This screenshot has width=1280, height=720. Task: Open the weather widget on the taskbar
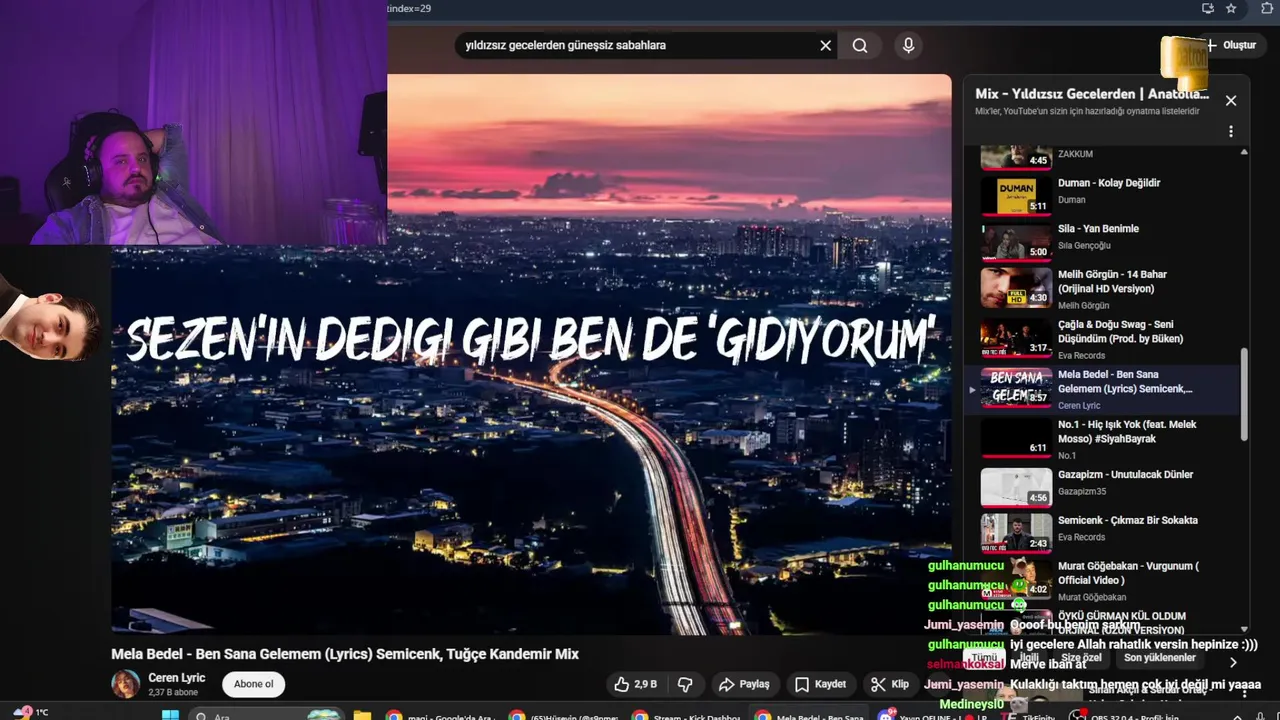pyautogui.click(x=30, y=713)
